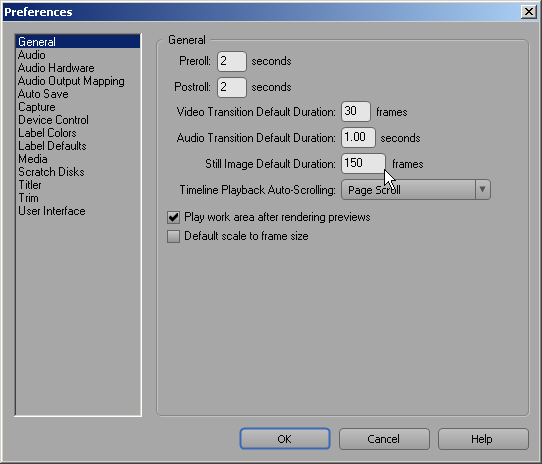The height and width of the screenshot is (464, 542).
Task: Open Timeline Playback Auto-Scrolling dropdown arrow
Action: [x=483, y=189]
